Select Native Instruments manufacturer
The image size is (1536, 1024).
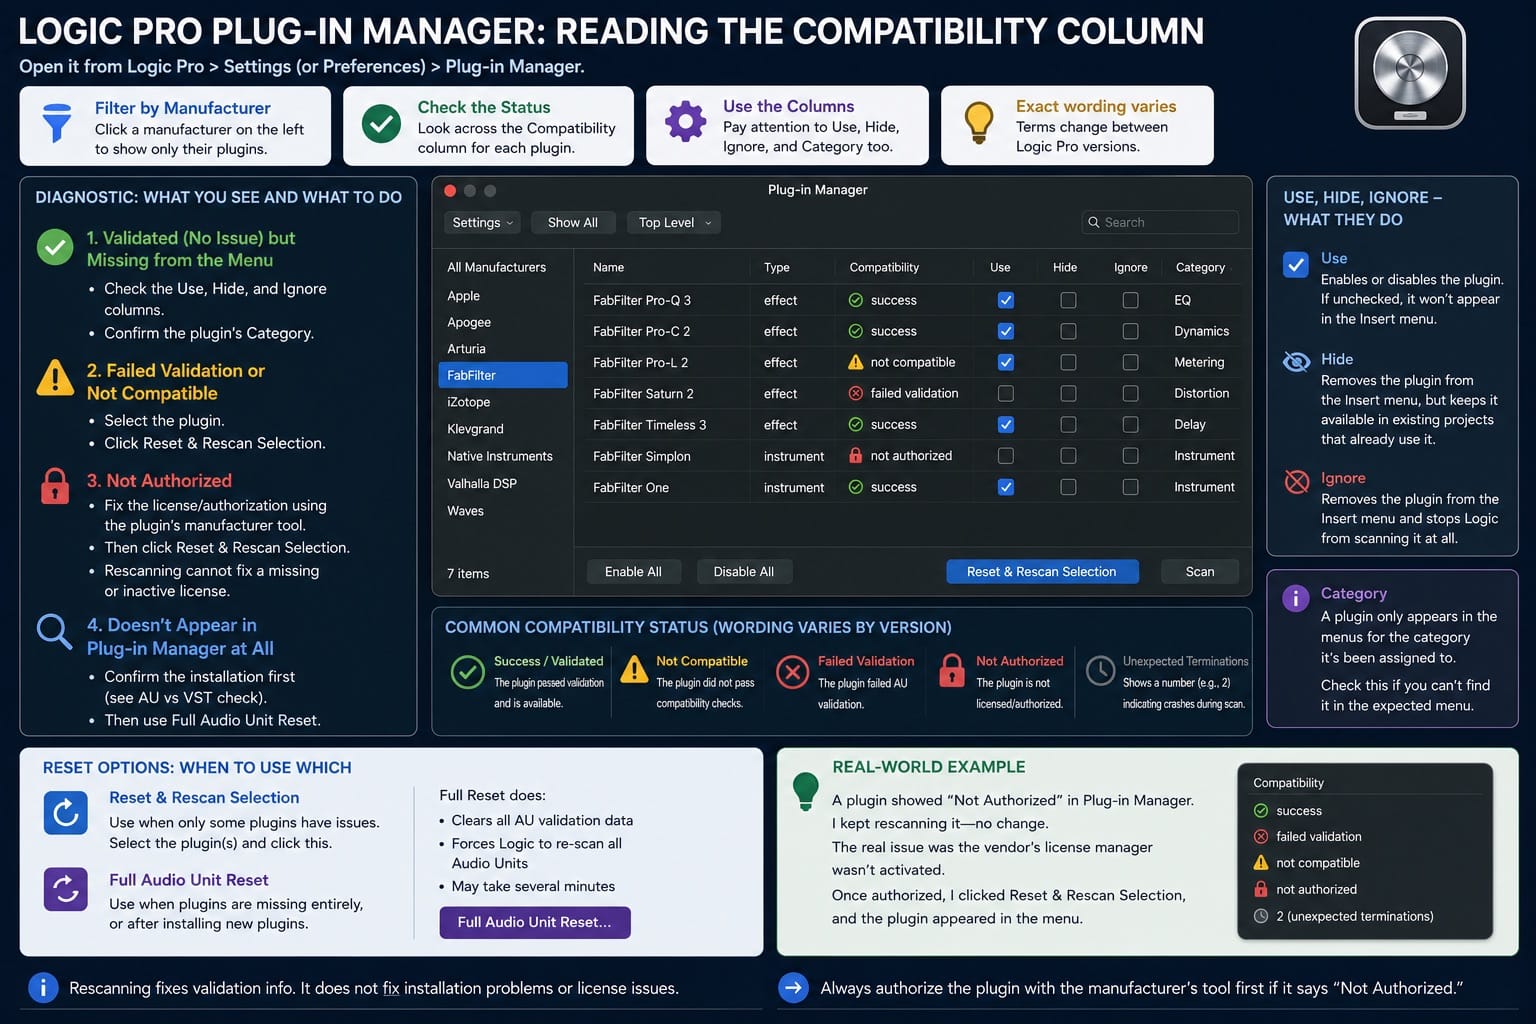(500, 456)
